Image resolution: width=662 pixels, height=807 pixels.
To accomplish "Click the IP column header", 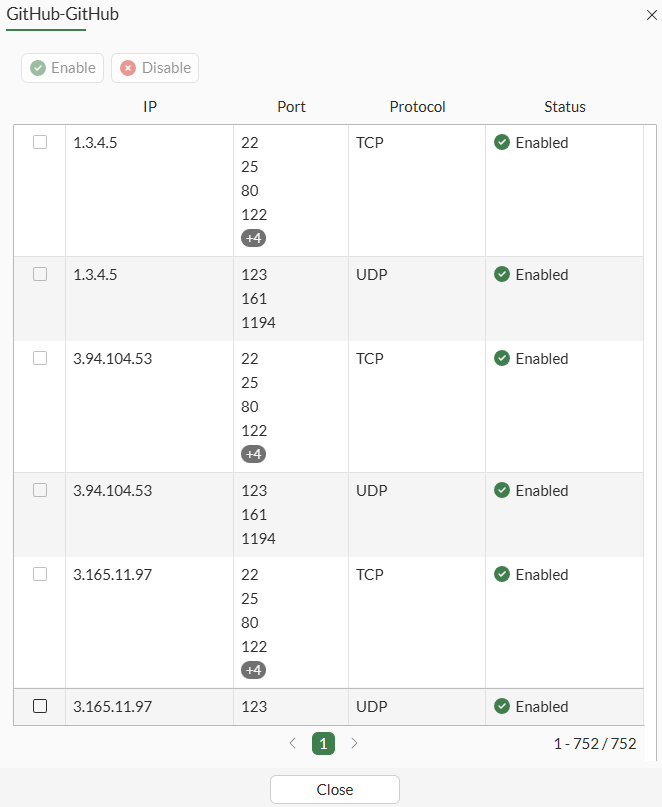I will click(x=149, y=107).
